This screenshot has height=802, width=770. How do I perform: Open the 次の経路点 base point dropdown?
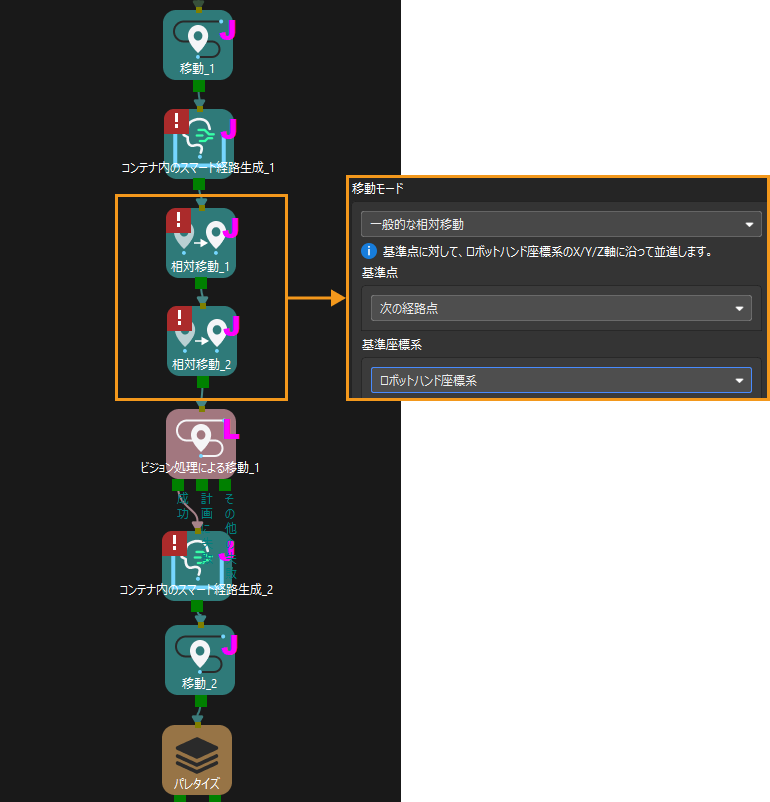(x=561, y=308)
